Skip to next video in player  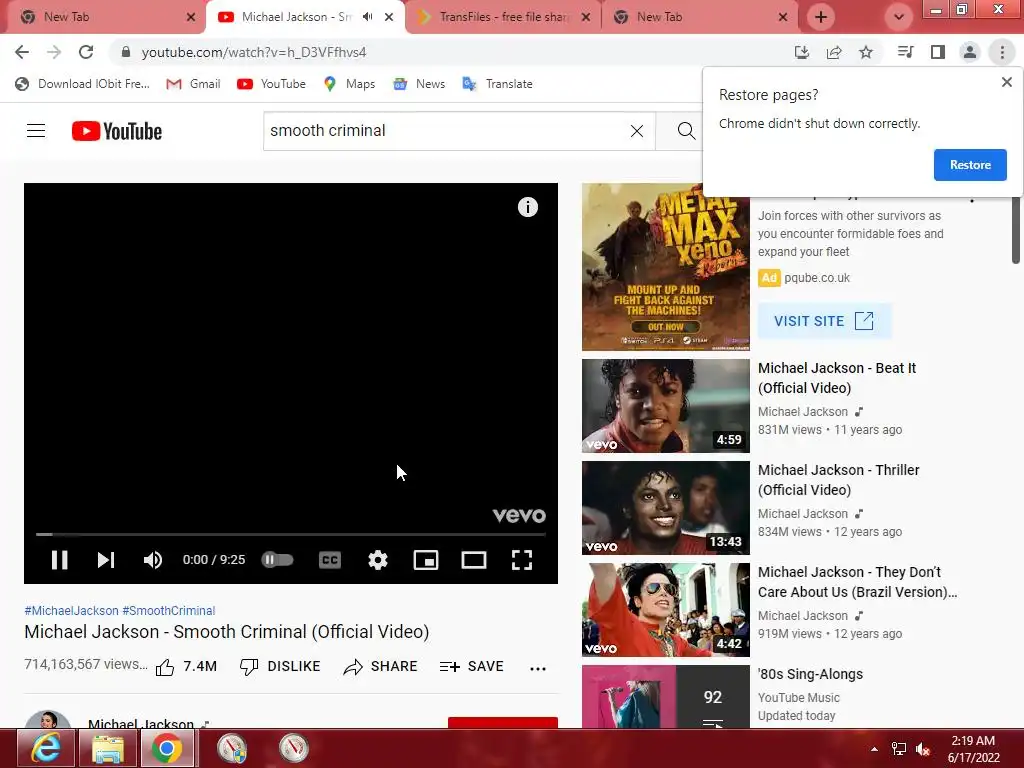tap(106, 560)
